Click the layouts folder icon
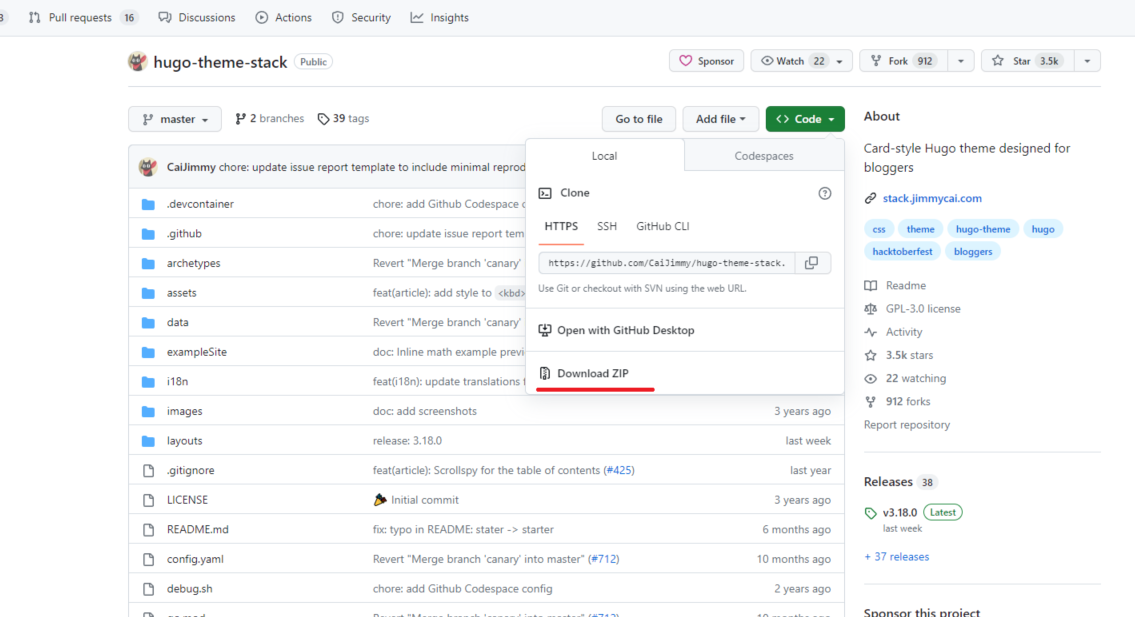The width and height of the screenshot is (1135, 617). point(148,441)
